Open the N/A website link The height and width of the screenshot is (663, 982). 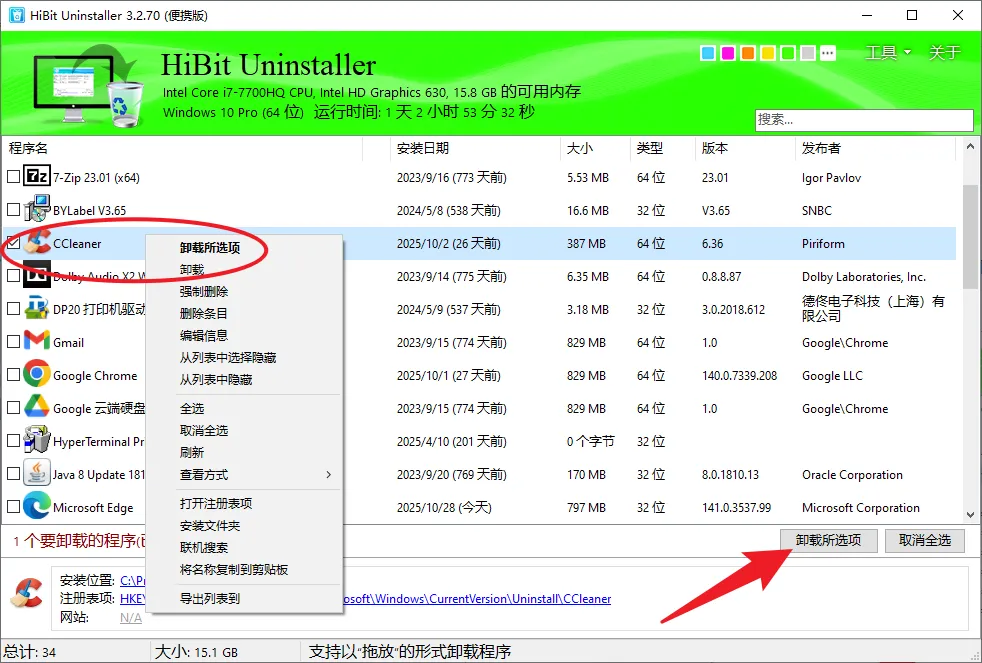coord(130,618)
